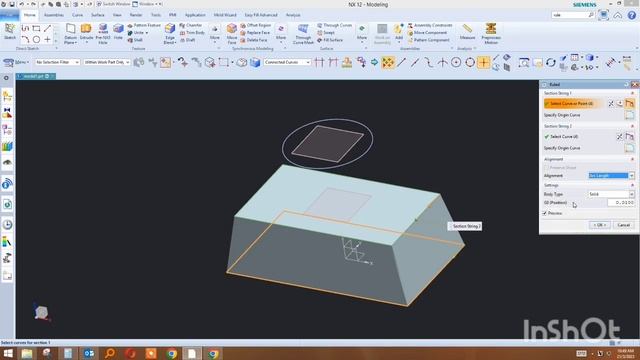Click Select Curve or Point for Section String 1
Screen dimensions: 640x360
click(x=573, y=104)
